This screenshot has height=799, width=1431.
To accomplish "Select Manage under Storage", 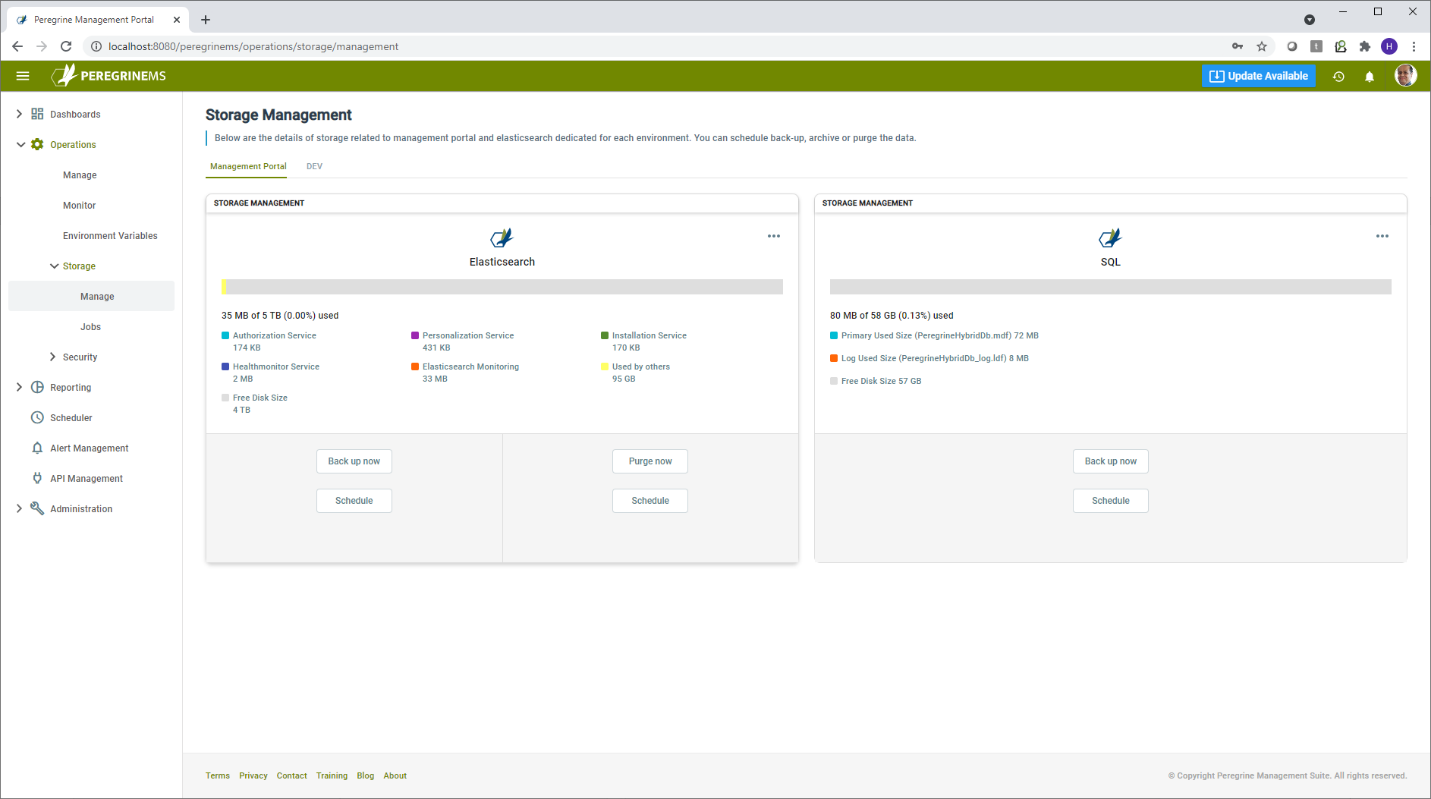I will tap(91, 296).
